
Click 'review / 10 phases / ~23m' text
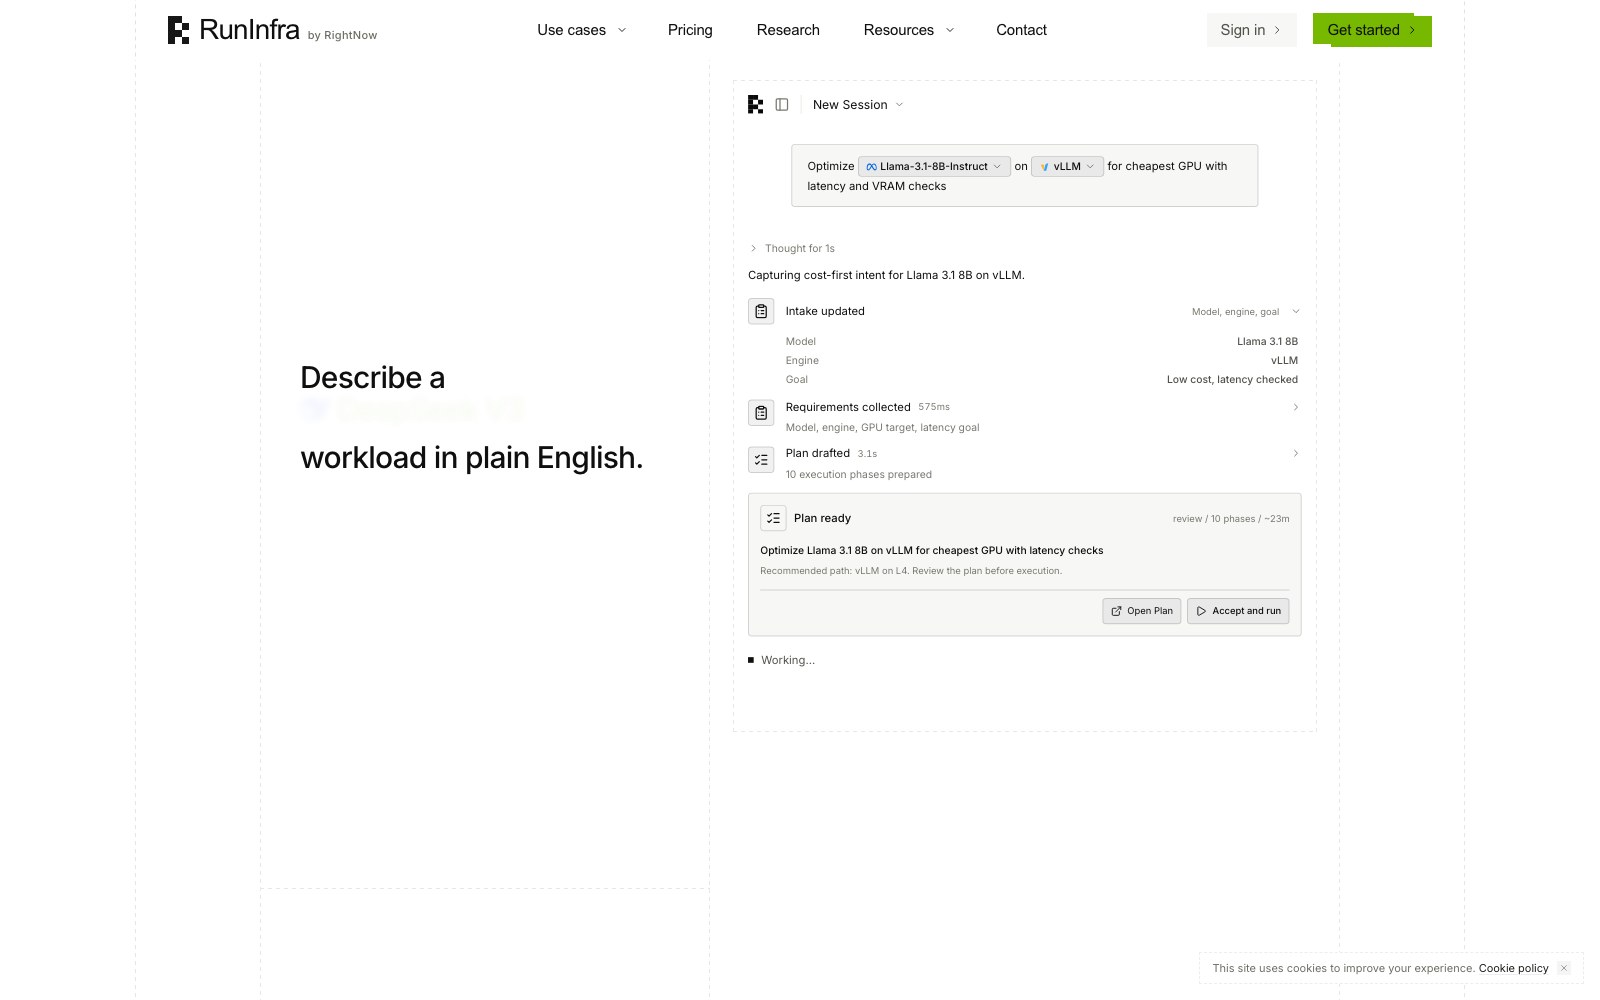tap(1231, 519)
